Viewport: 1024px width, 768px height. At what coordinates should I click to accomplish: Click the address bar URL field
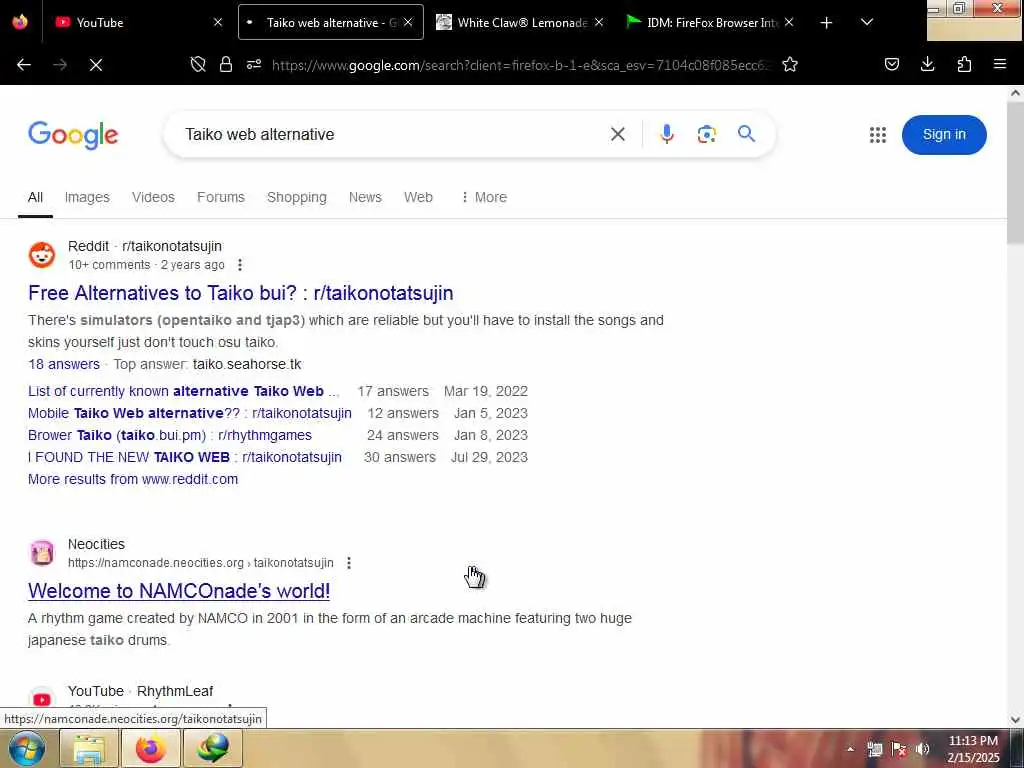(x=521, y=65)
